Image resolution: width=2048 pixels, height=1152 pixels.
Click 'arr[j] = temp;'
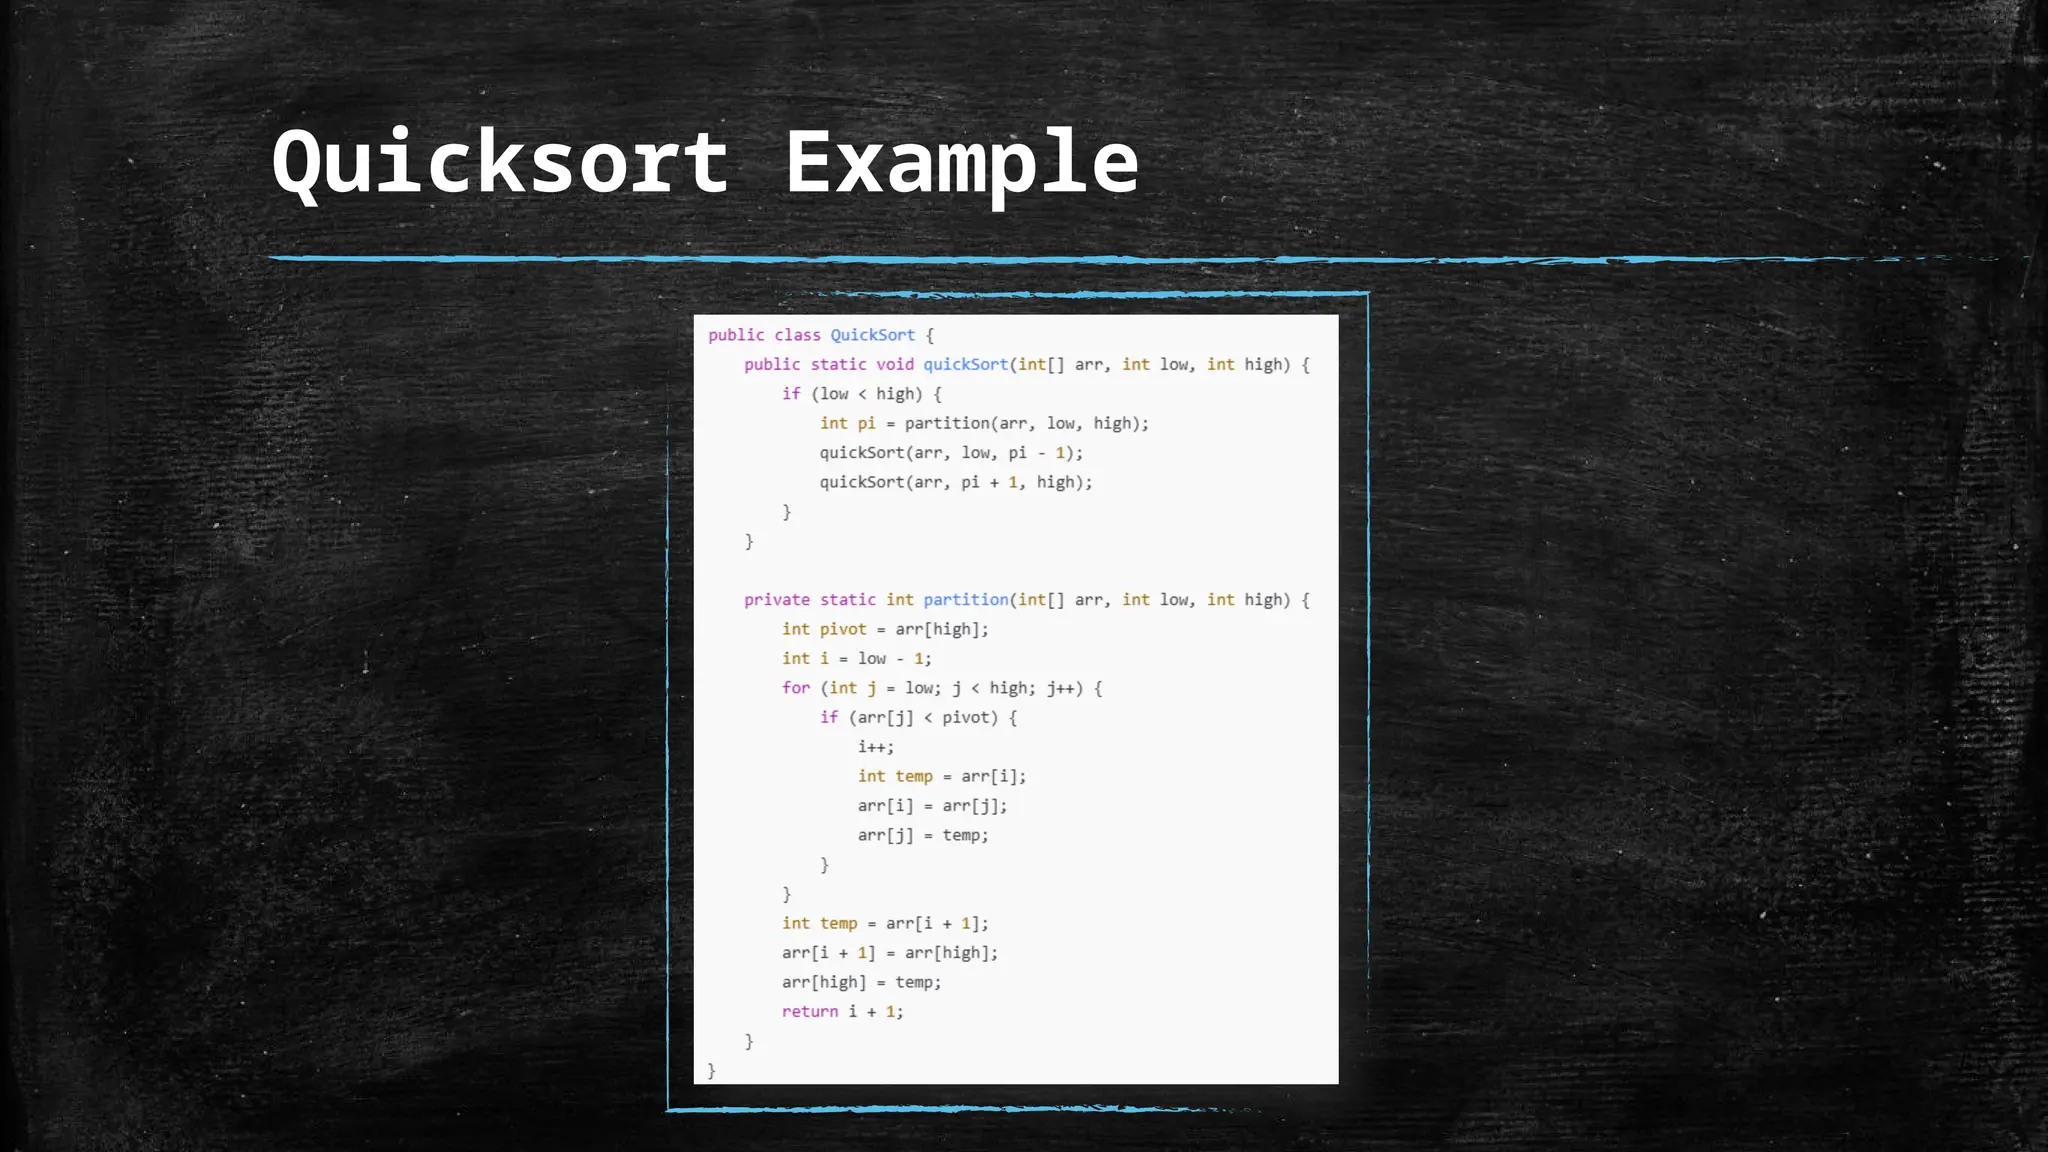pyautogui.click(x=923, y=835)
